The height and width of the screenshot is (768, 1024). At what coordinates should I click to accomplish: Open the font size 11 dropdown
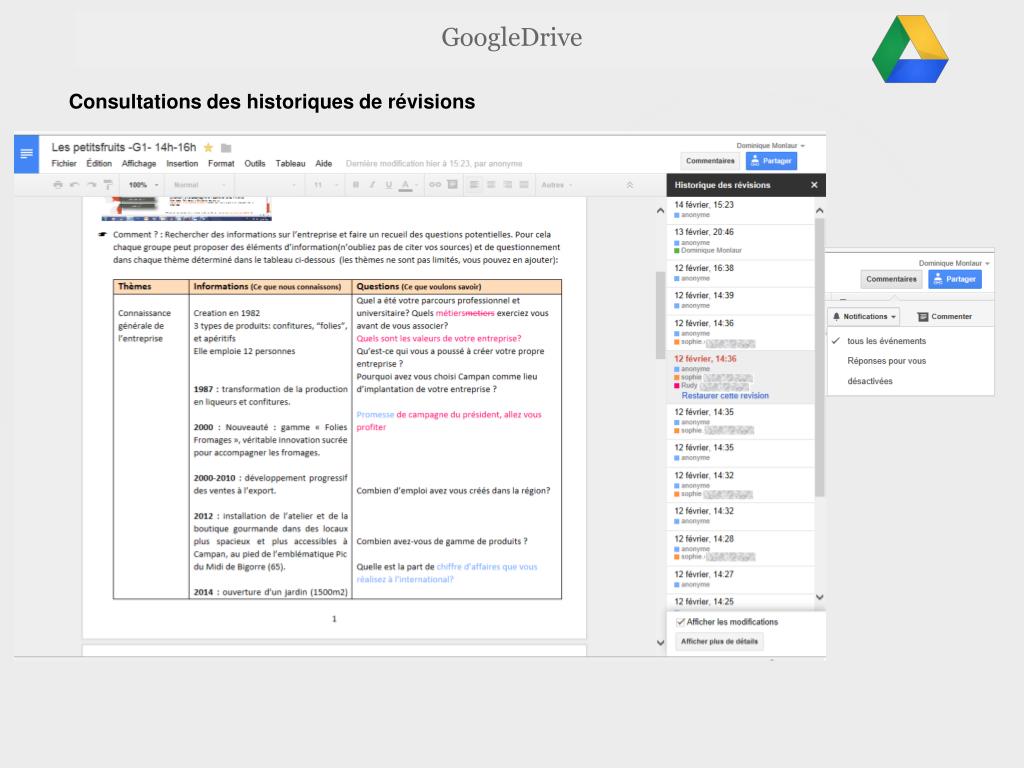[326, 185]
